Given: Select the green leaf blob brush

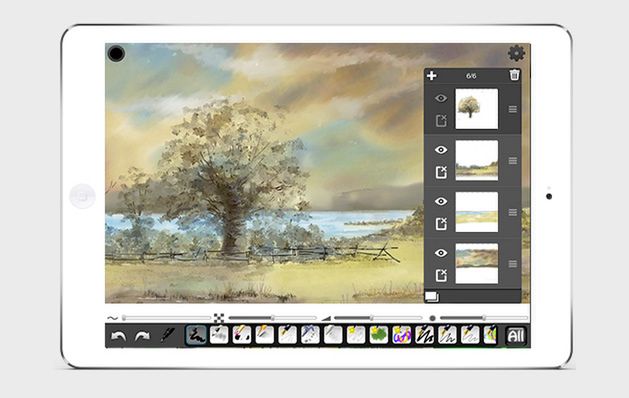Looking at the screenshot, I should point(379,335).
